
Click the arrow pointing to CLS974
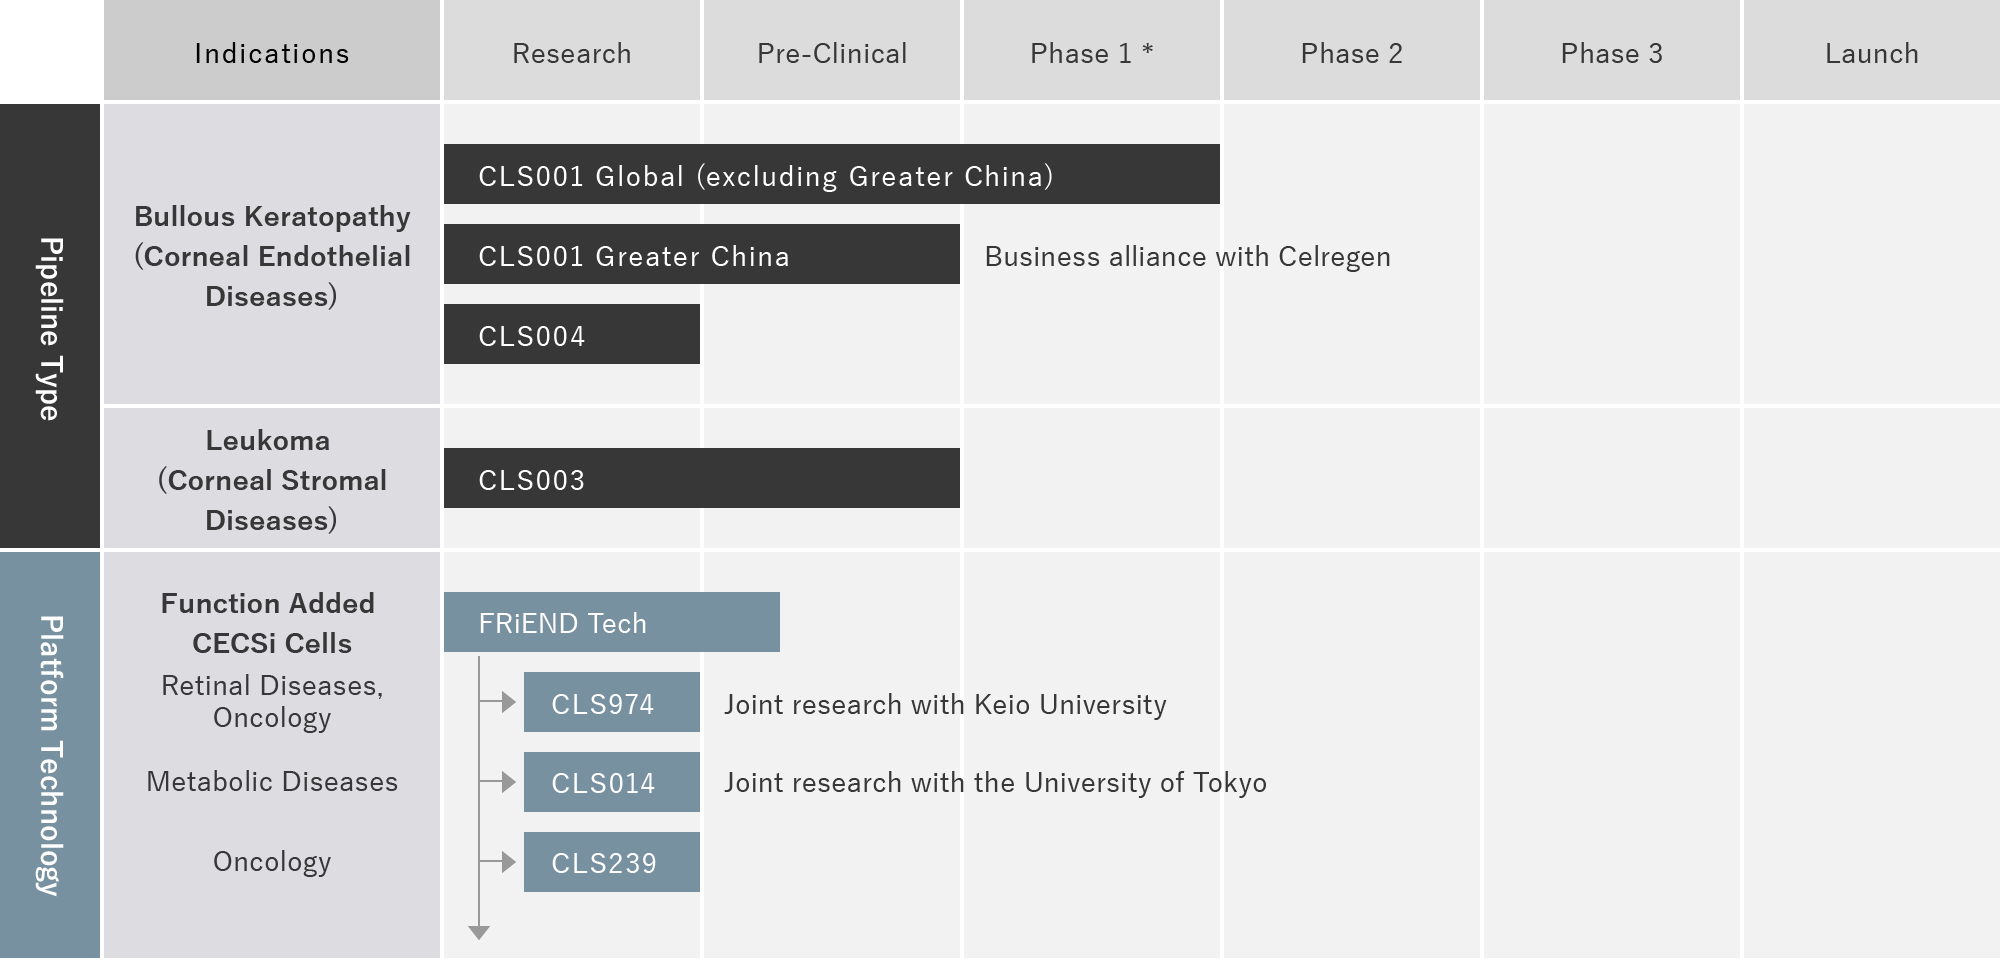(x=507, y=702)
